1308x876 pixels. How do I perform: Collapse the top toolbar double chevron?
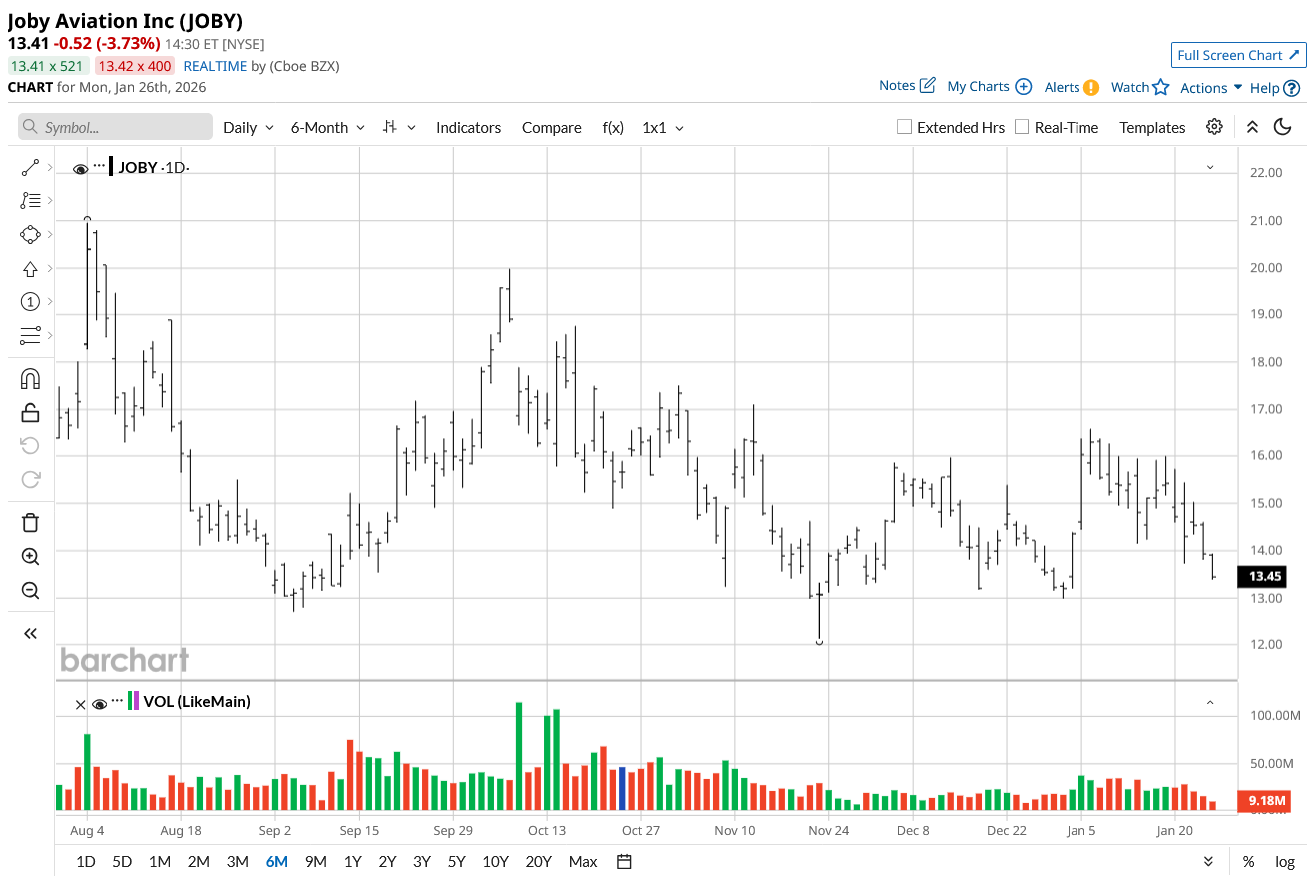(1252, 127)
